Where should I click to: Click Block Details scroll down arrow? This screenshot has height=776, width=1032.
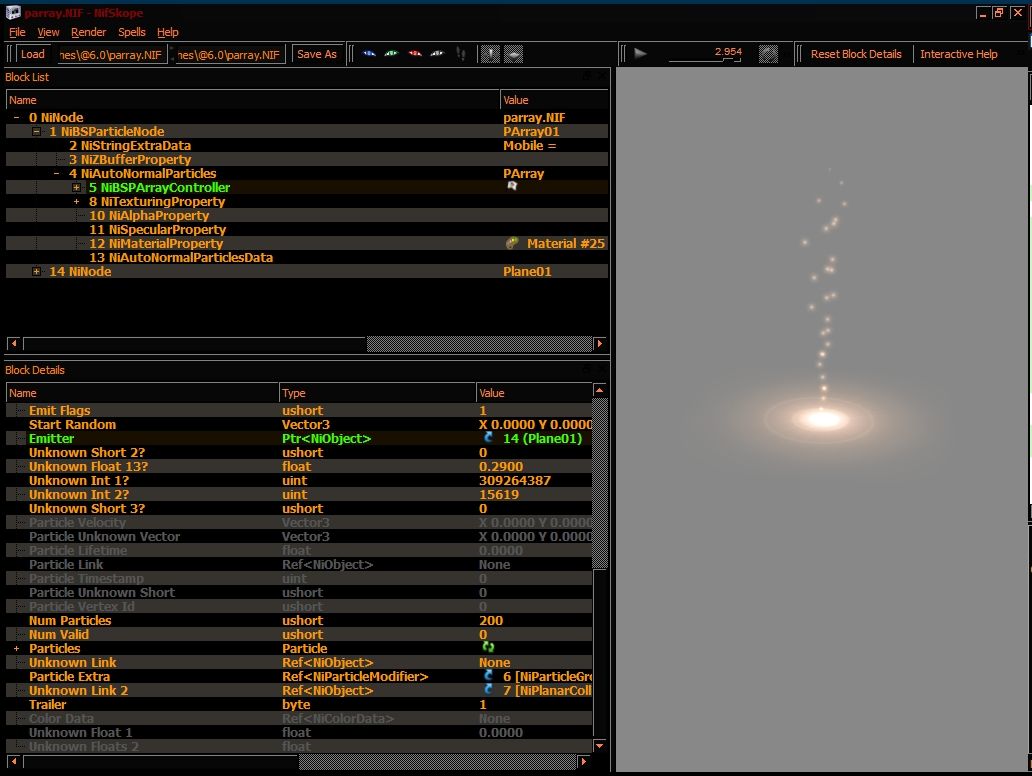click(600, 746)
